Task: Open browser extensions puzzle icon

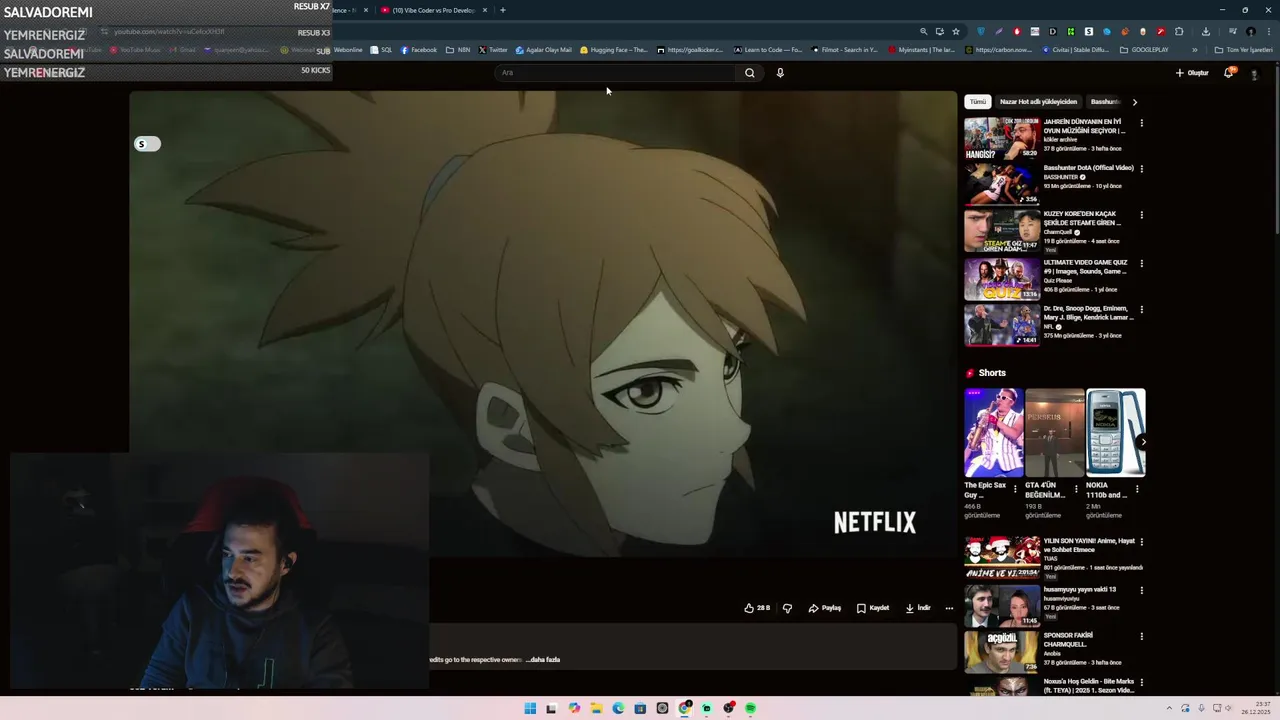Action: pyautogui.click(x=1179, y=31)
